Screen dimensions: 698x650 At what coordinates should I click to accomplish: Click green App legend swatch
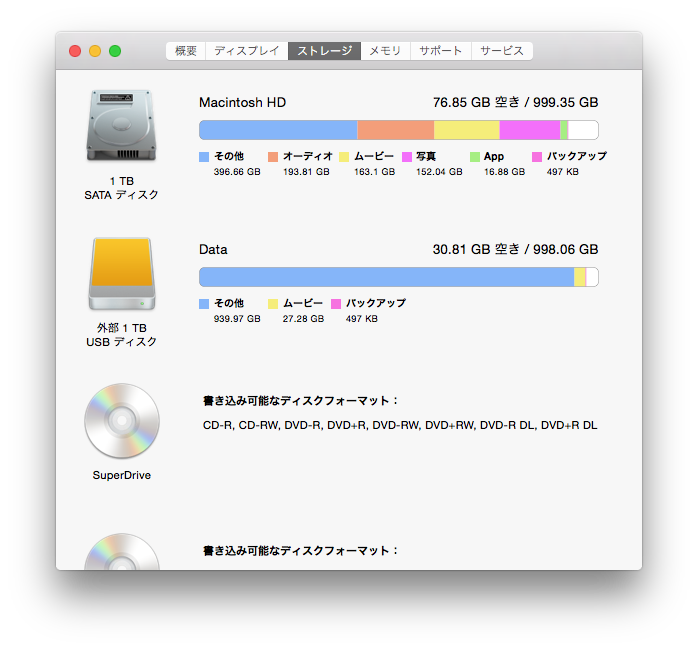475,157
